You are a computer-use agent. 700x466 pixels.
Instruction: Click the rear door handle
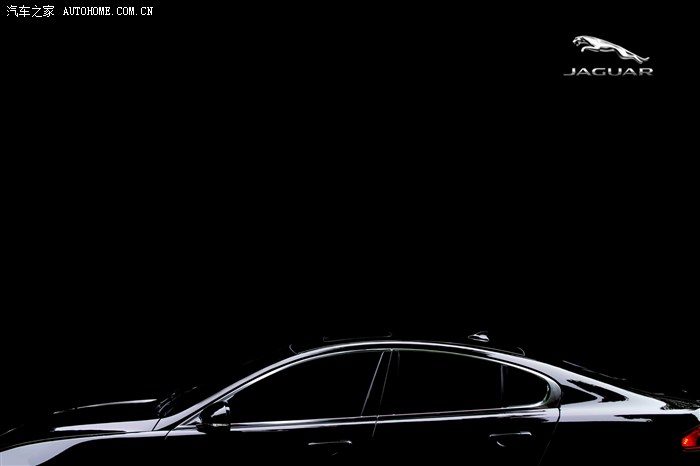[x=510, y=436]
